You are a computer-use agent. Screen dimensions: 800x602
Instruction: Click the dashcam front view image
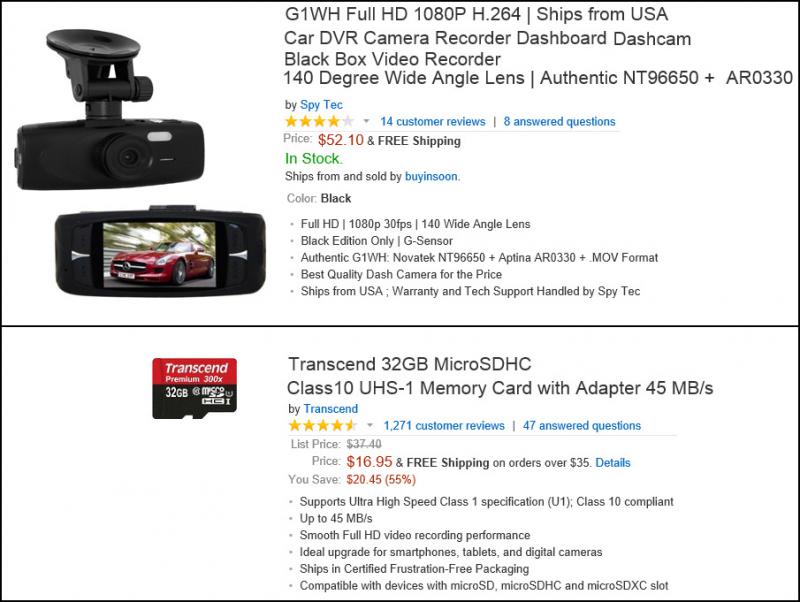click(x=110, y=110)
